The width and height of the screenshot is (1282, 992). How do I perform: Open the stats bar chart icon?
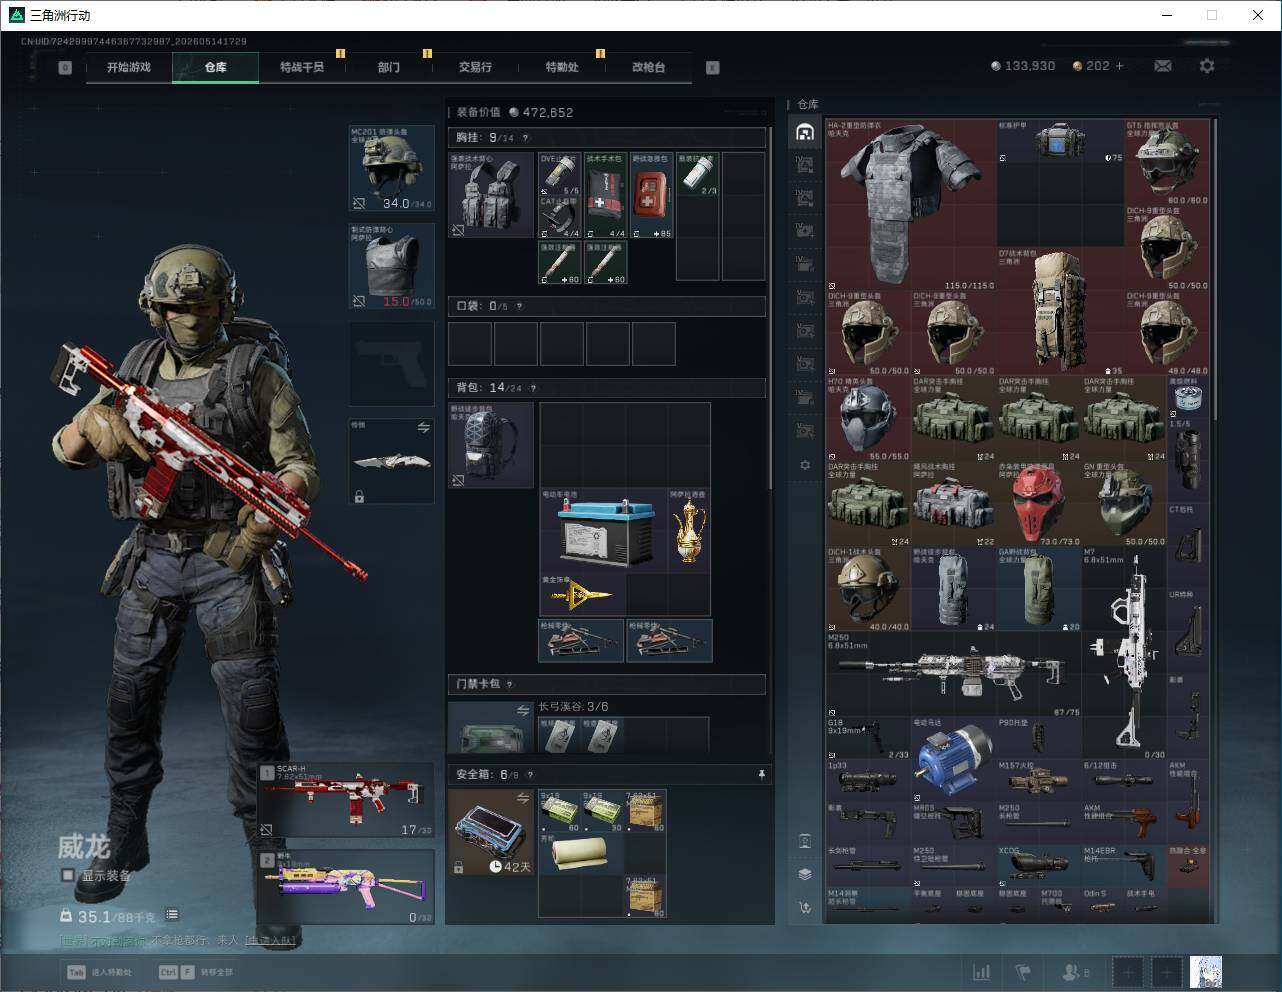982,972
